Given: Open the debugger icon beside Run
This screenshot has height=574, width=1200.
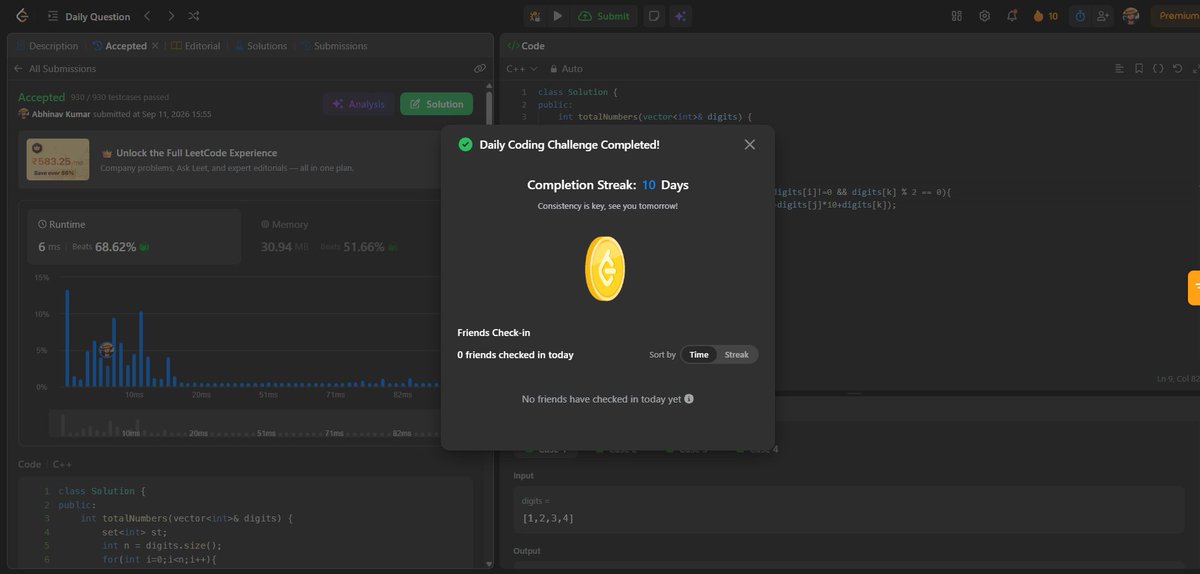Looking at the screenshot, I should [x=535, y=16].
